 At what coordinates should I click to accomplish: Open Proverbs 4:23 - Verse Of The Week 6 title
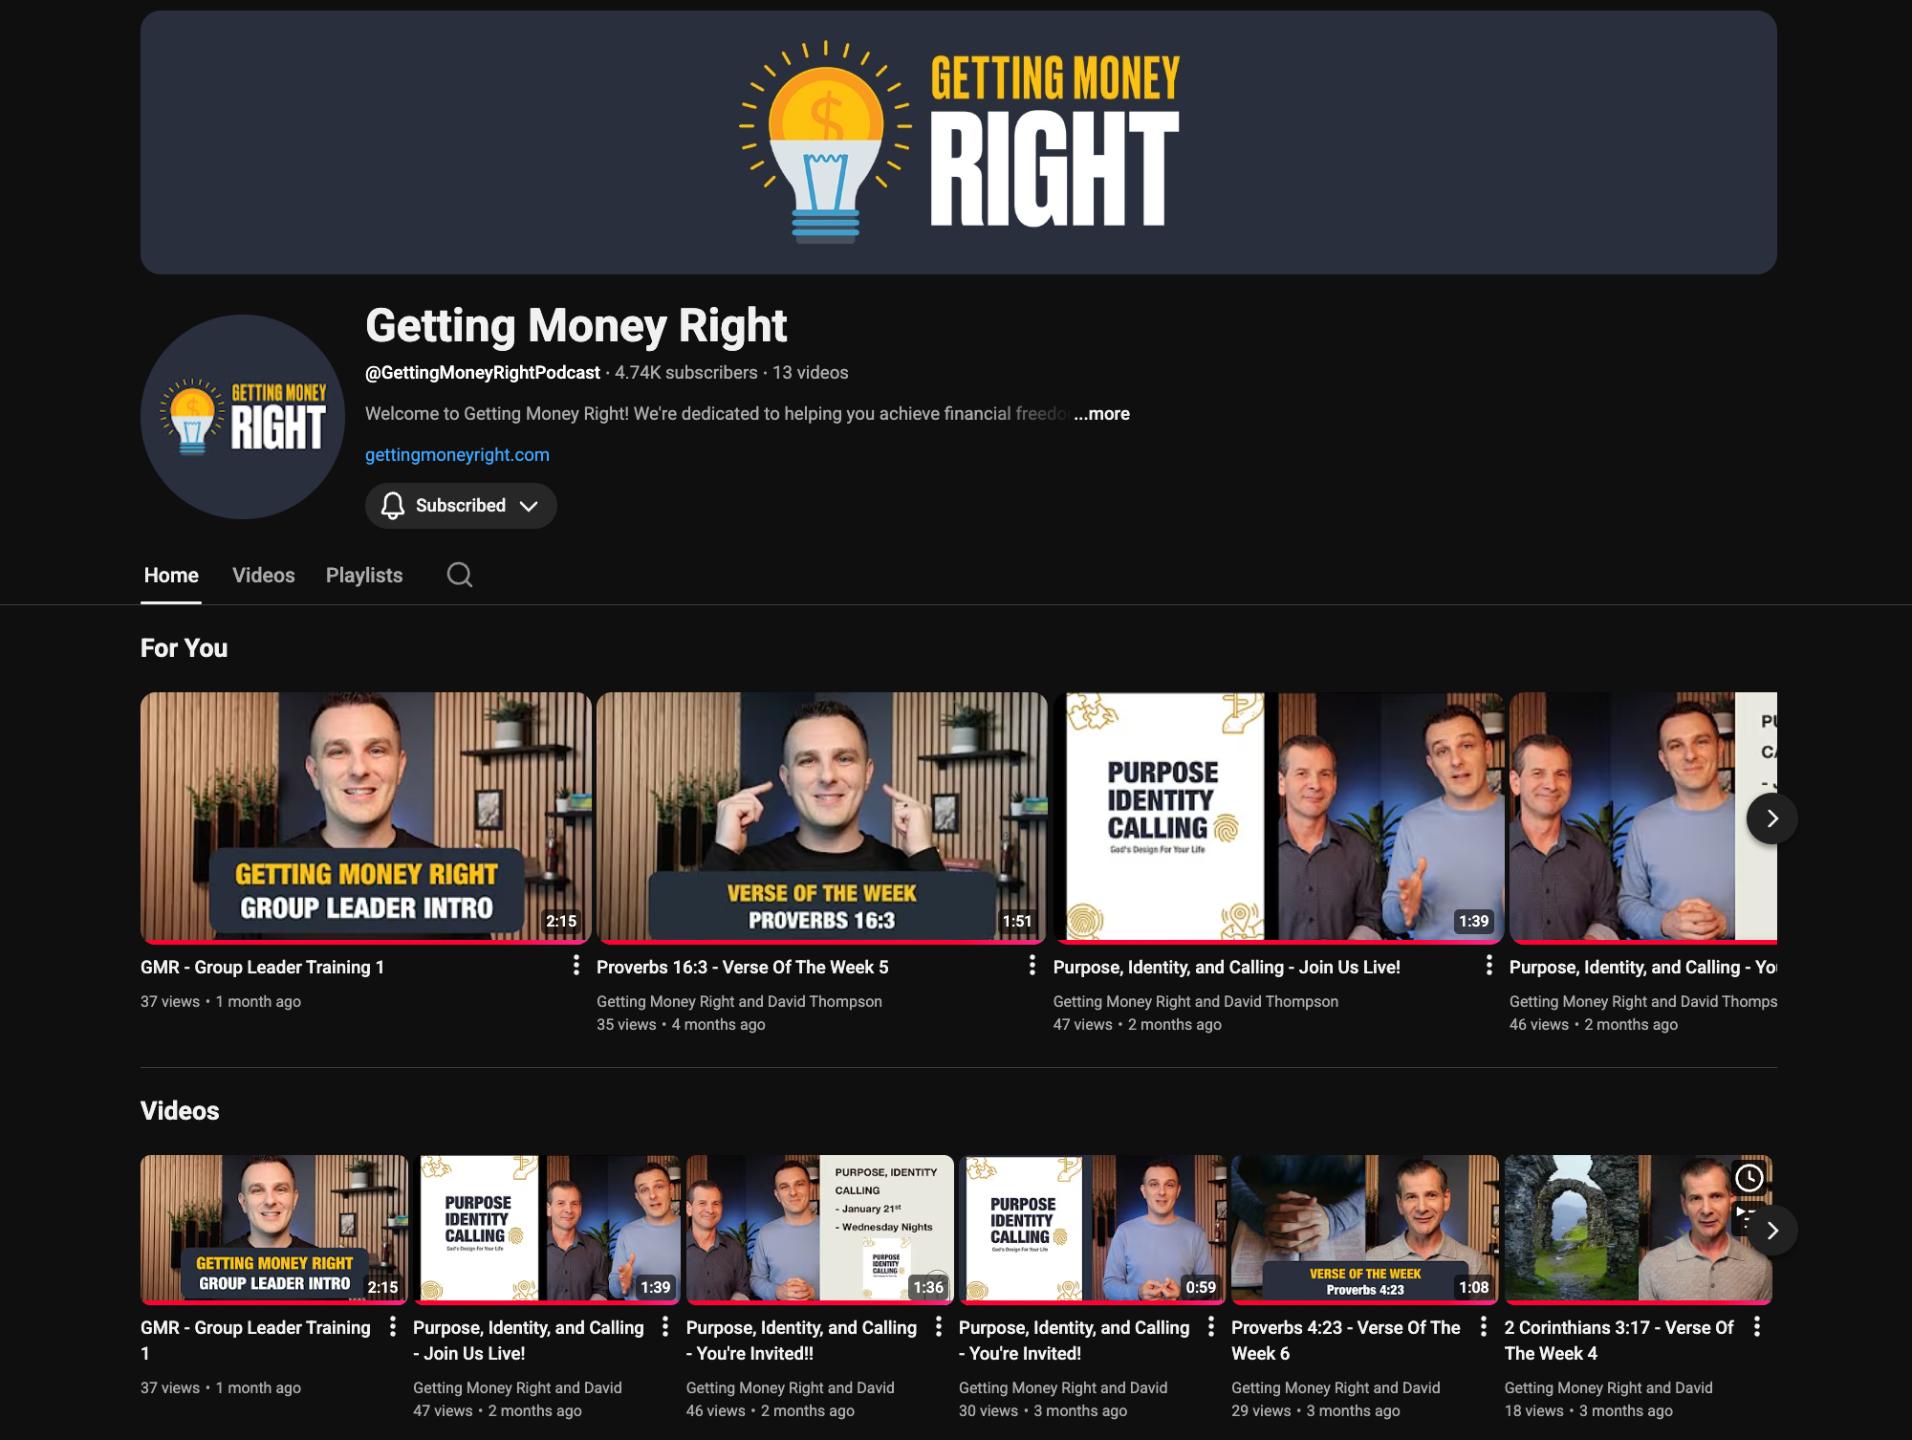[x=1346, y=1340]
